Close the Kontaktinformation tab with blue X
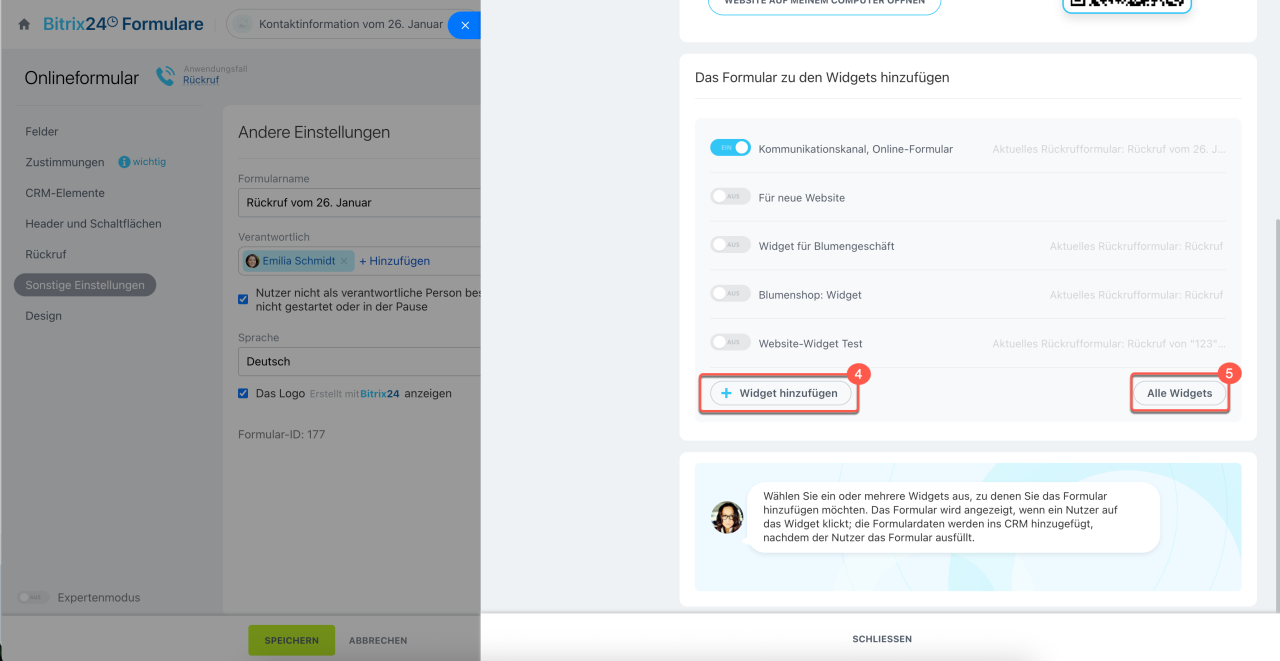The width and height of the screenshot is (1280, 661). [x=465, y=25]
